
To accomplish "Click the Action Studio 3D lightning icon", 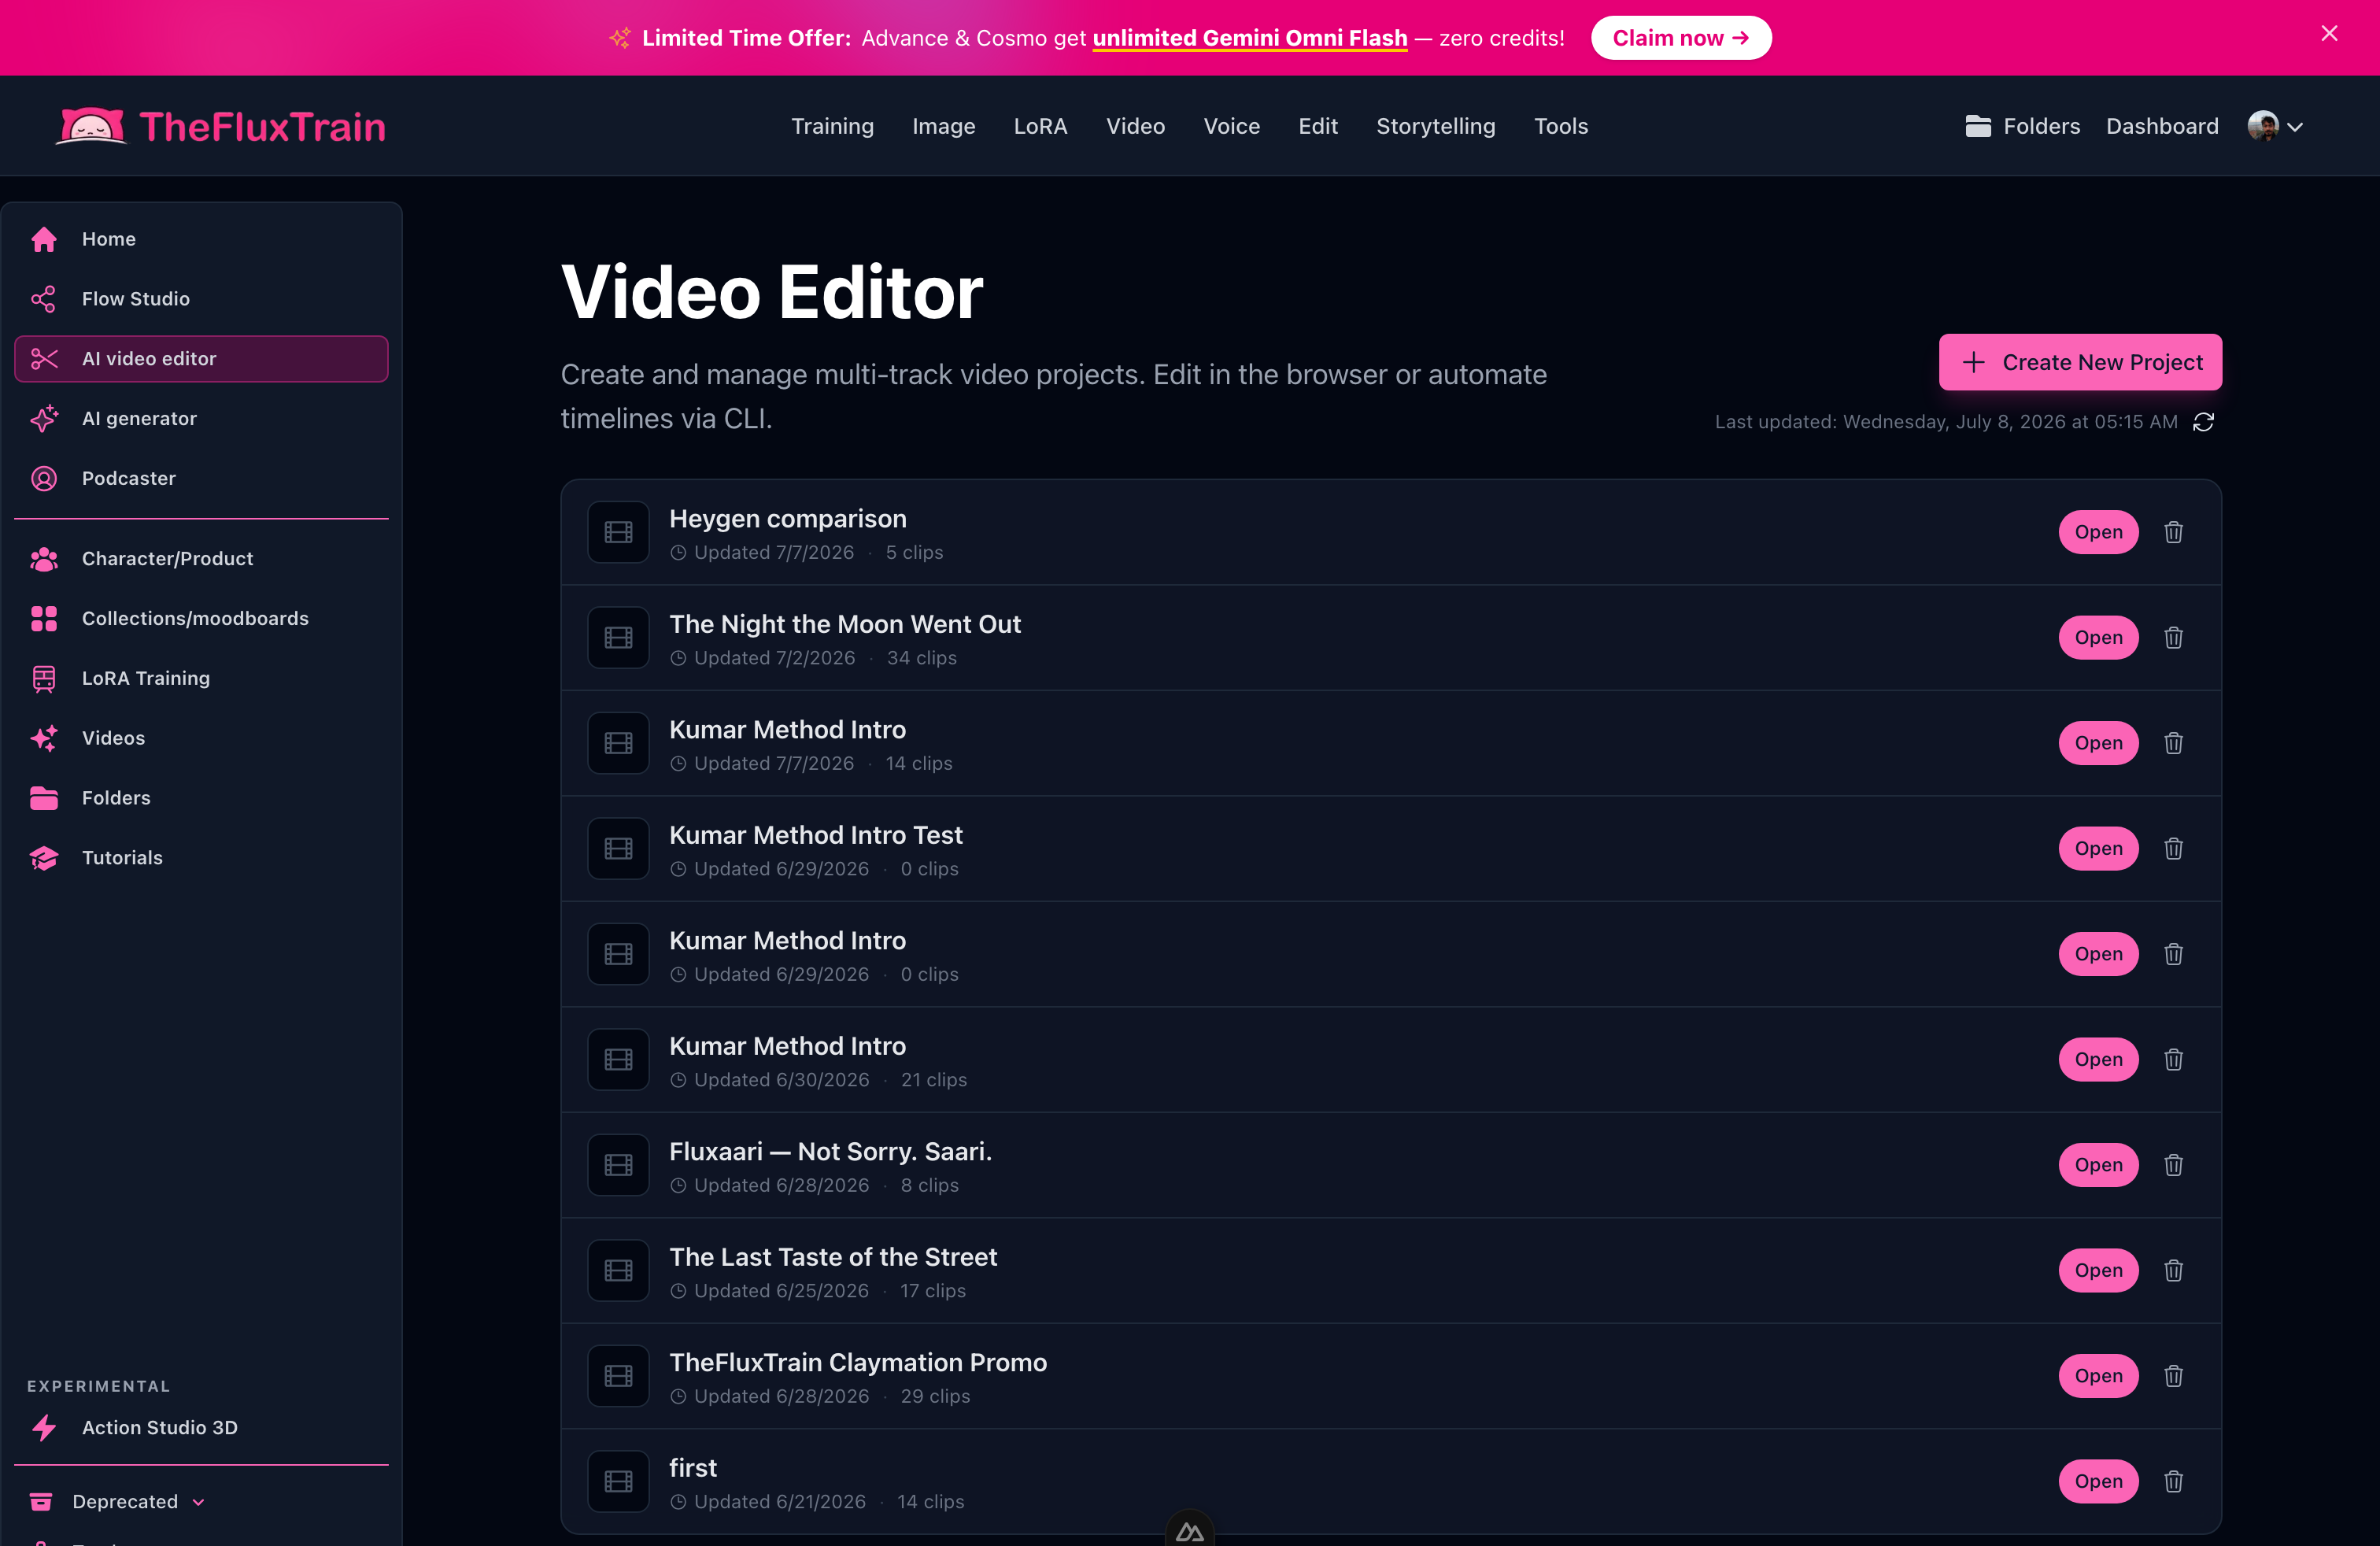I will (44, 1427).
